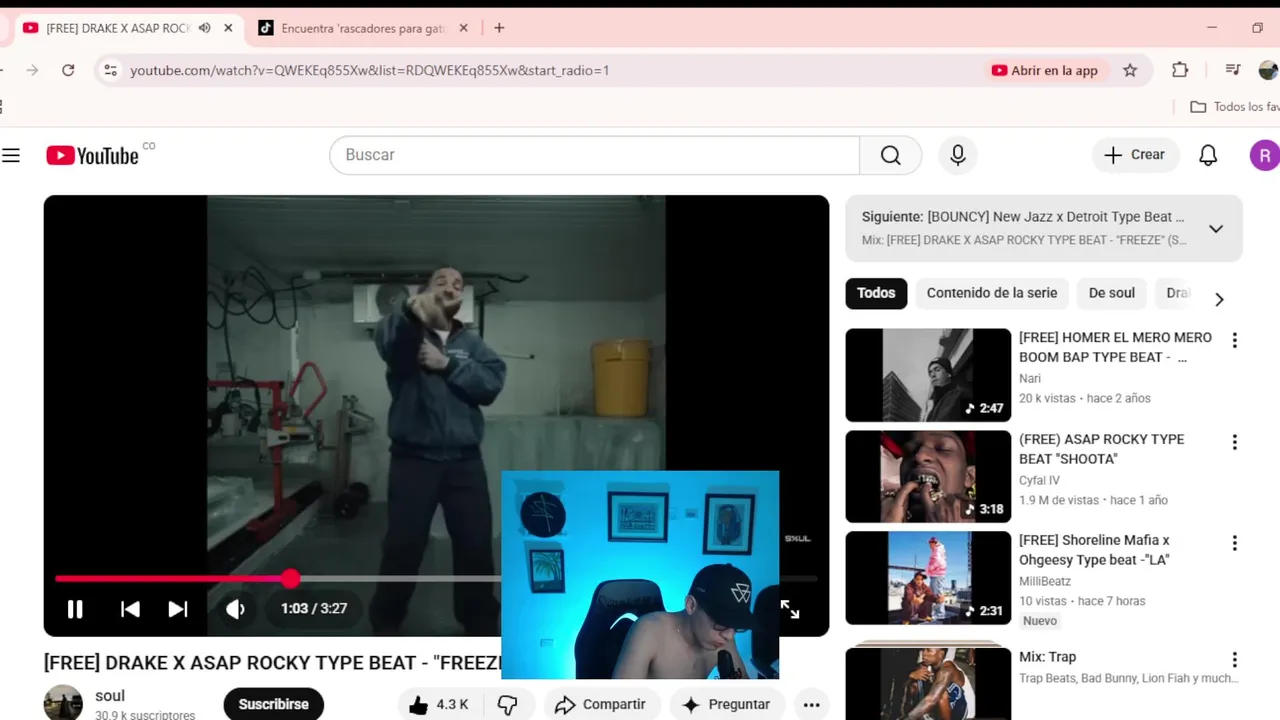Click channel name MilliBeatz
Image resolution: width=1280 pixels, height=720 pixels.
click(1045, 581)
